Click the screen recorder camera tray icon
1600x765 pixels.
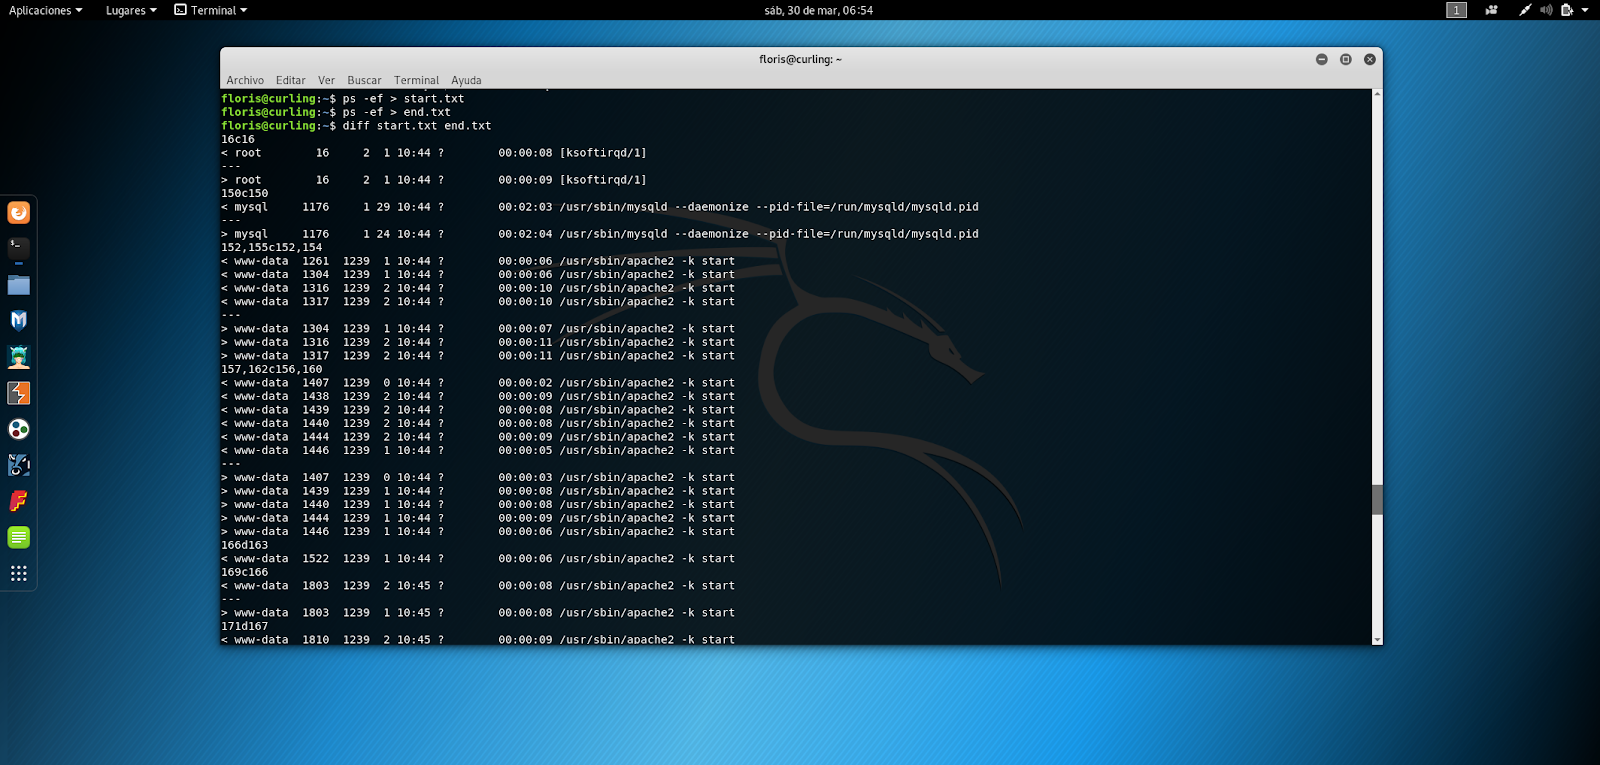point(1491,10)
